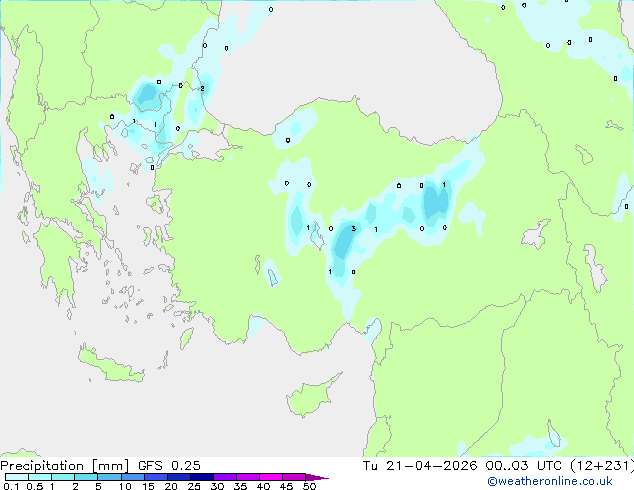The height and width of the screenshot is (490, 634).
Task: Click the above-50 mm legend arrow tip
Action: click(x=317, y=477)
